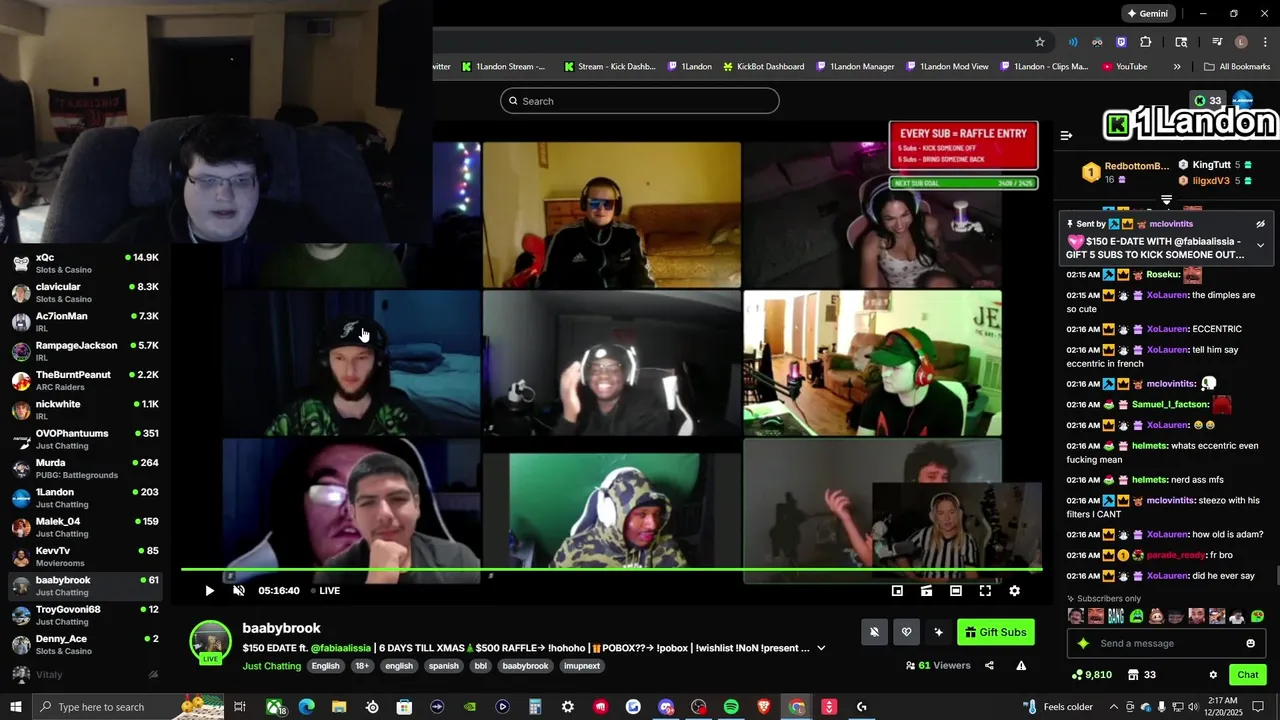The height and width of the screenshot is (720, 1280).
Task: Open Spotify from the taskbar
Action: 731,707
